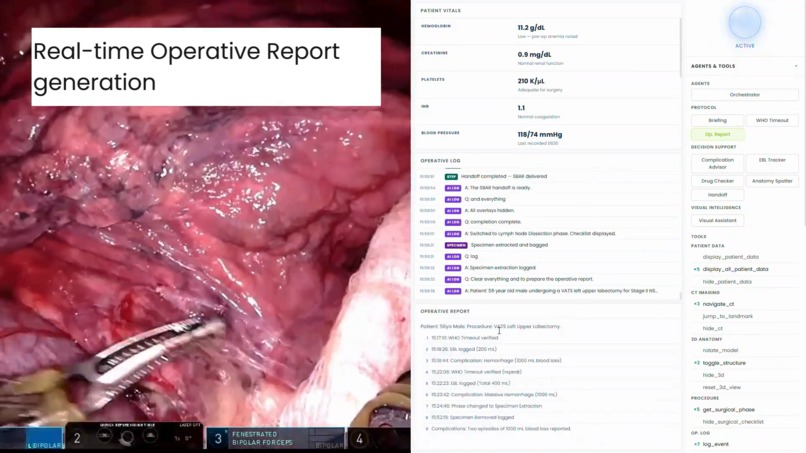Click the Hemoglobin 11.2 g/dL value
The image size is (806, 453).
(531, 28)
